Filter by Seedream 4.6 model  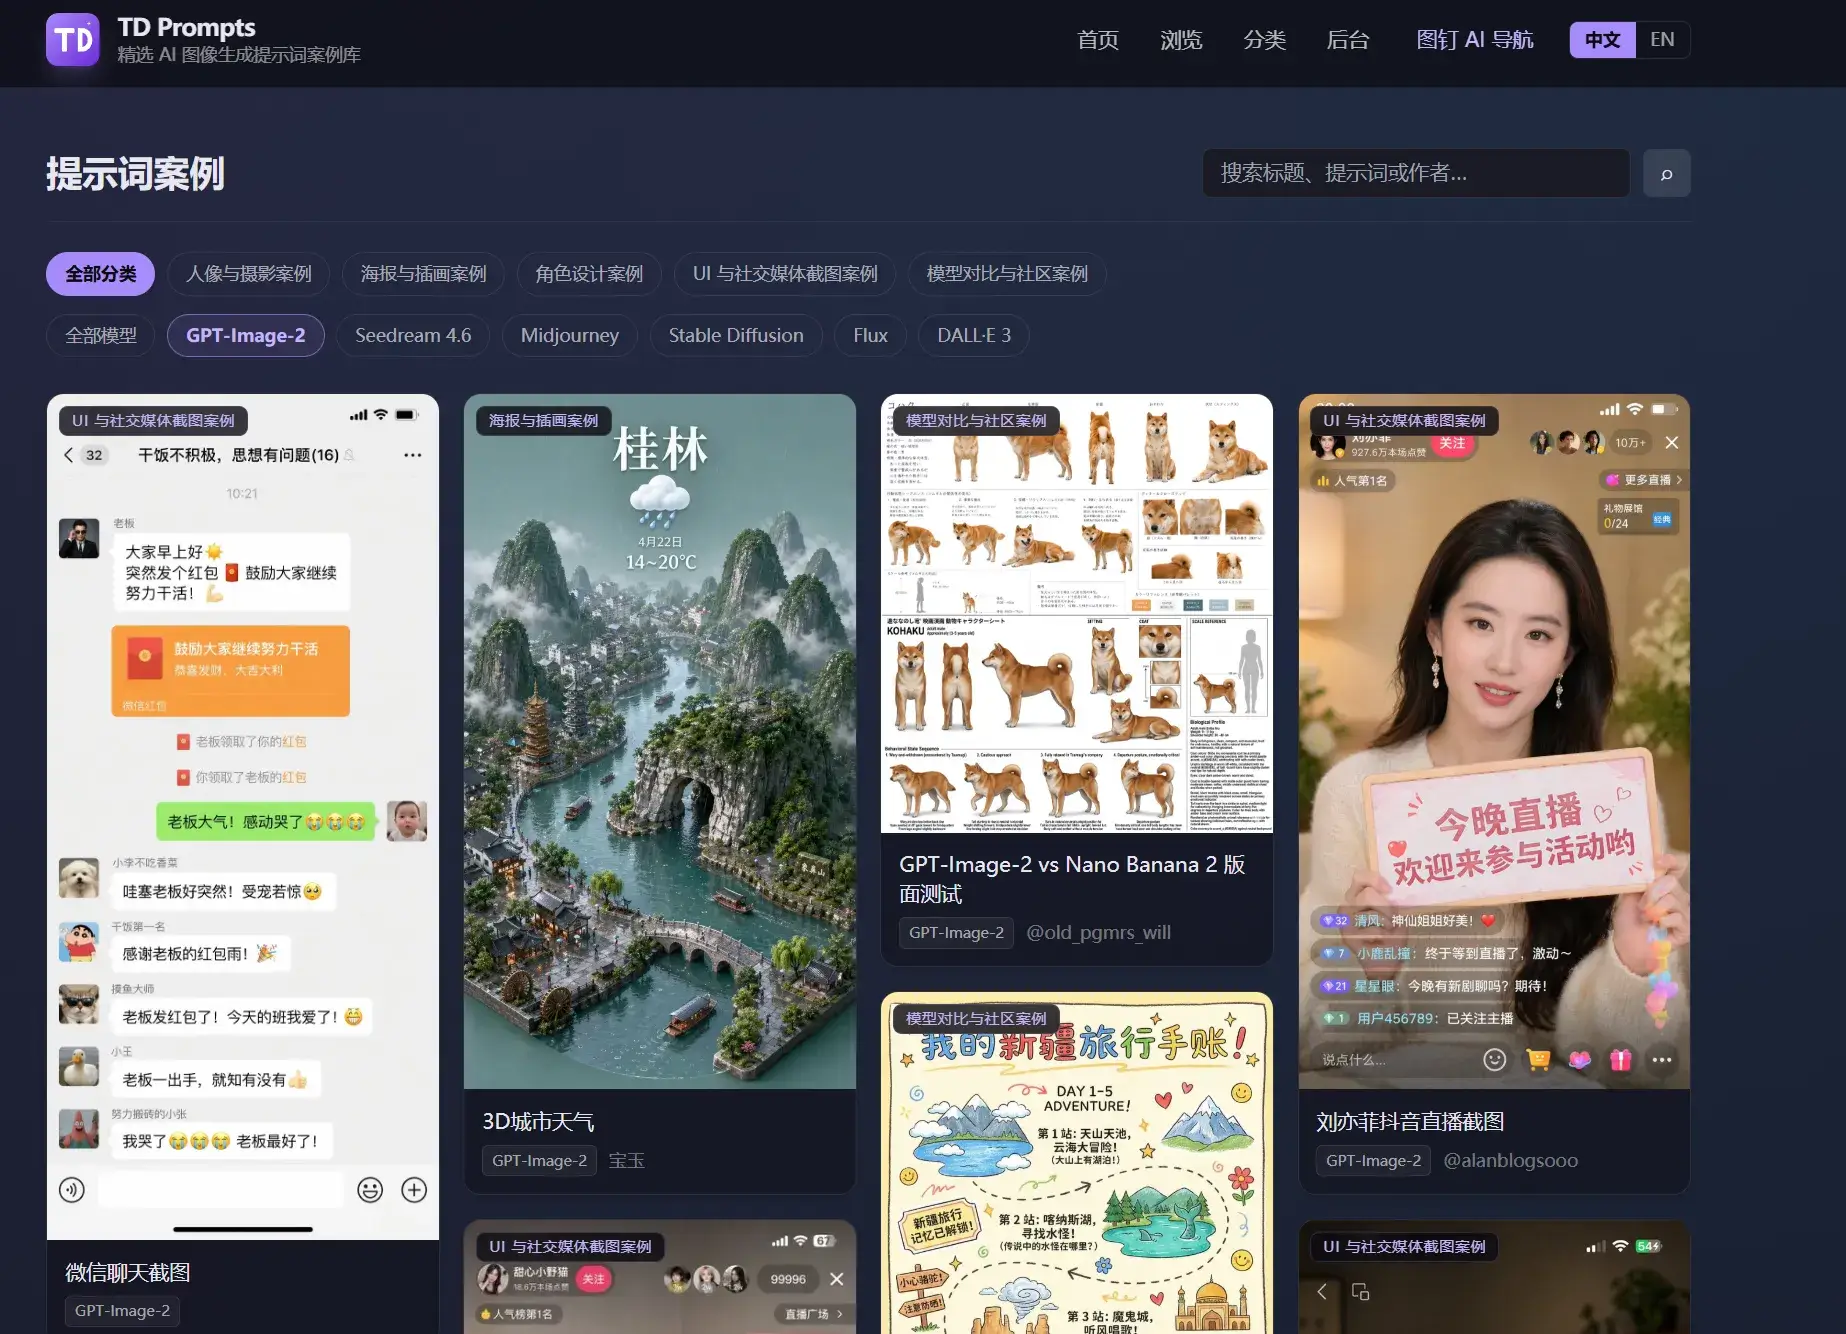coord(413,336)
